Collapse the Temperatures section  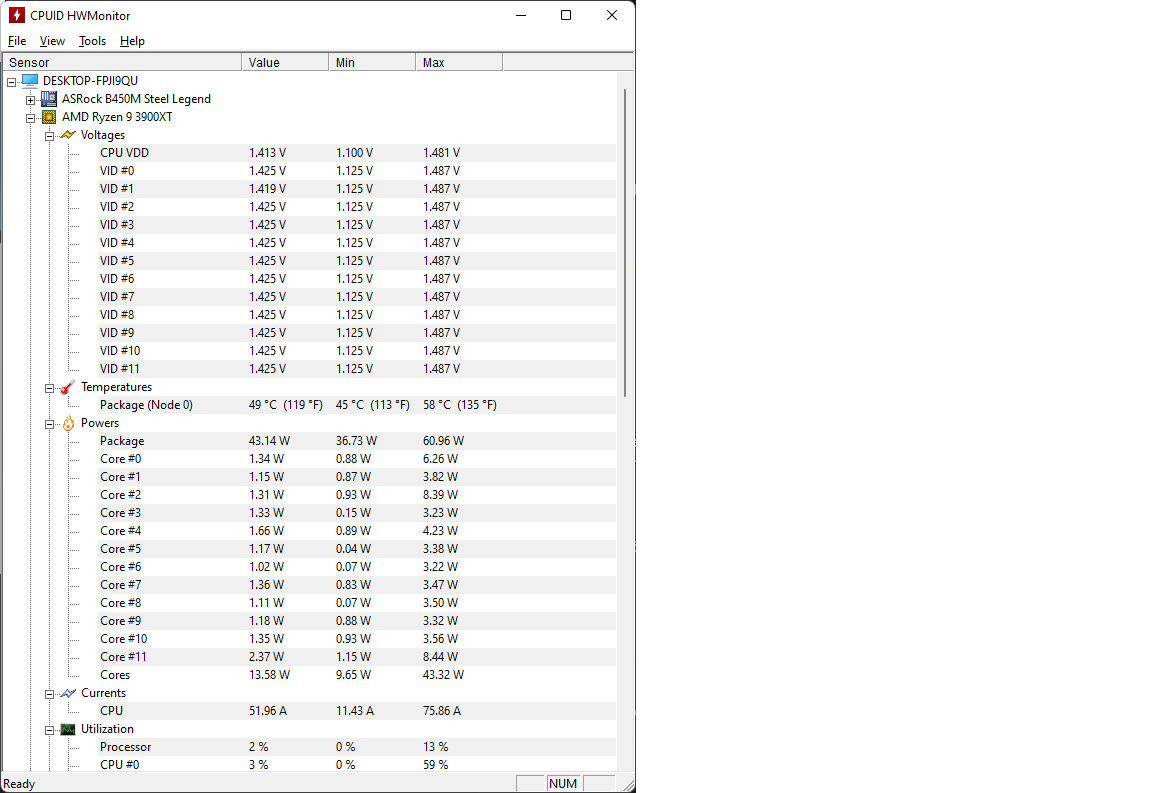pos(49,388)
